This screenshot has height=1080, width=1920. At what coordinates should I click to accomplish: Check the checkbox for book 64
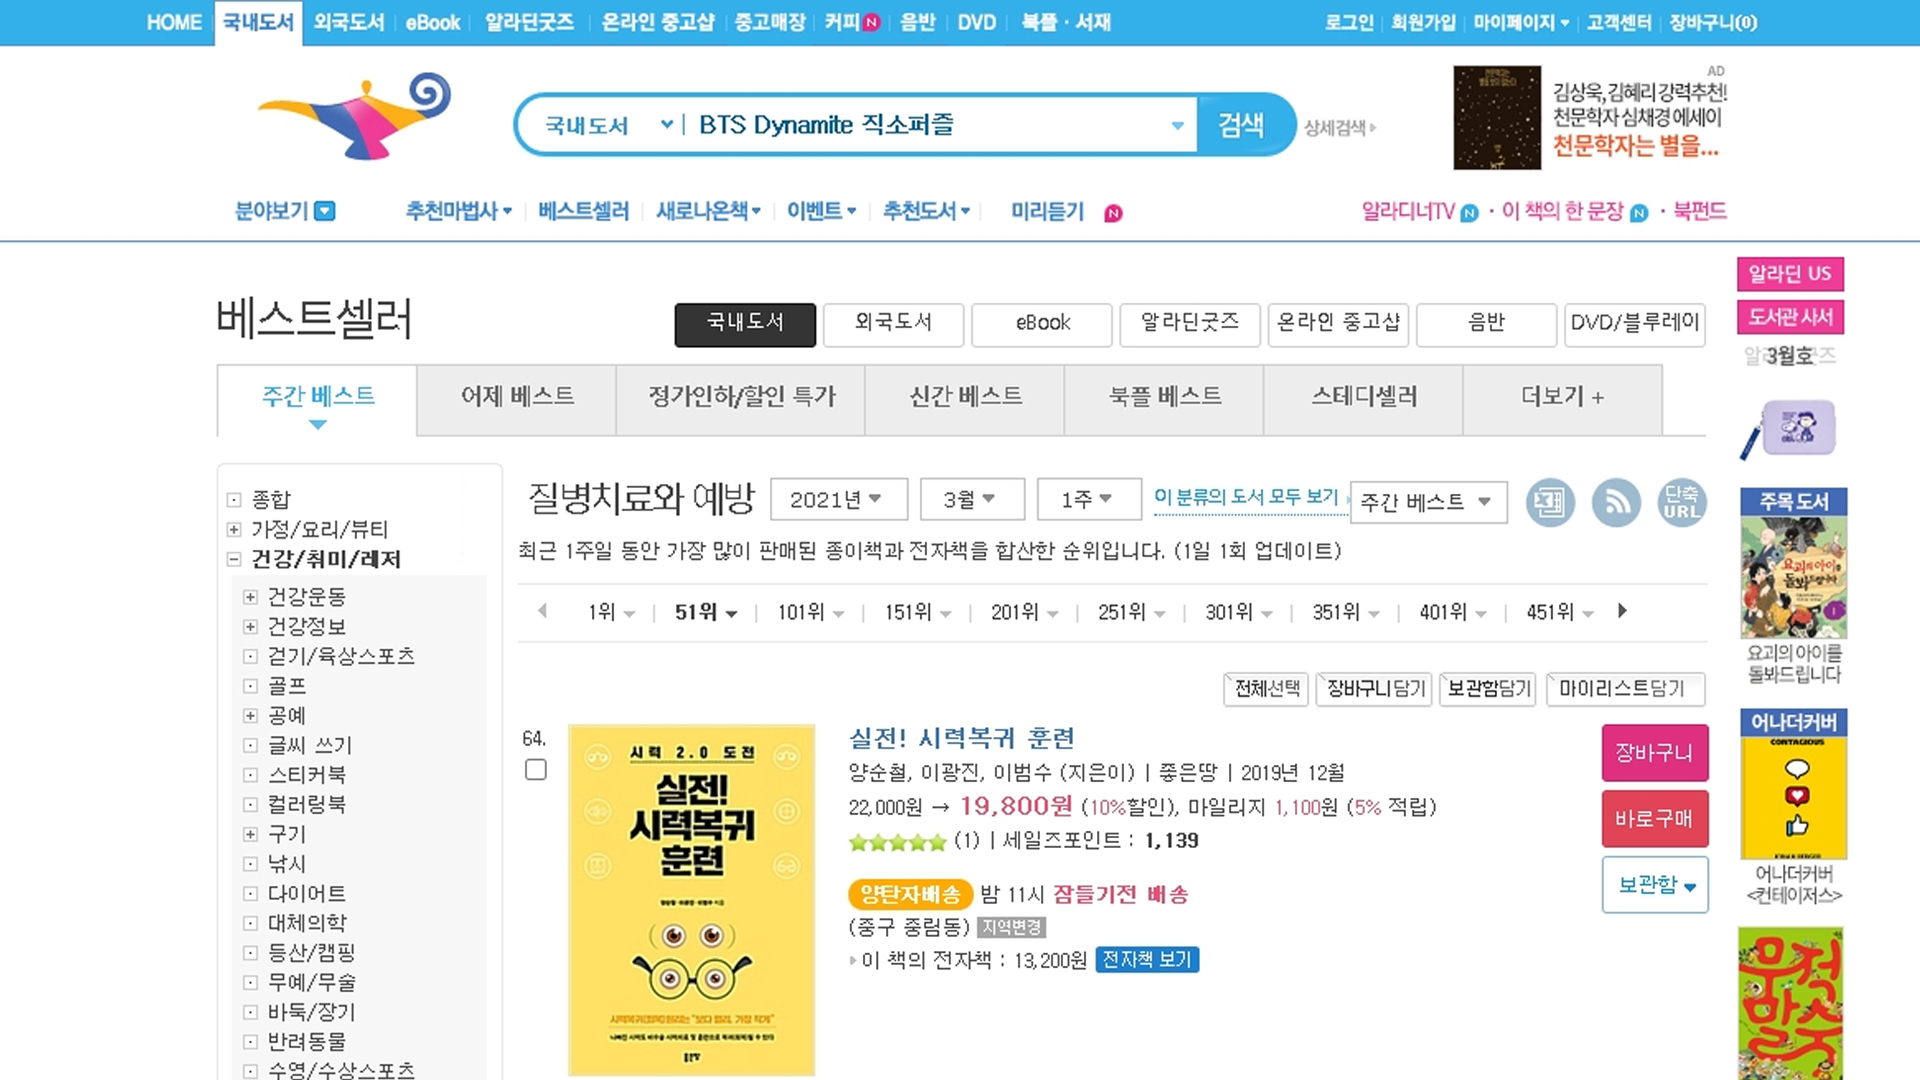pos(536,770)
